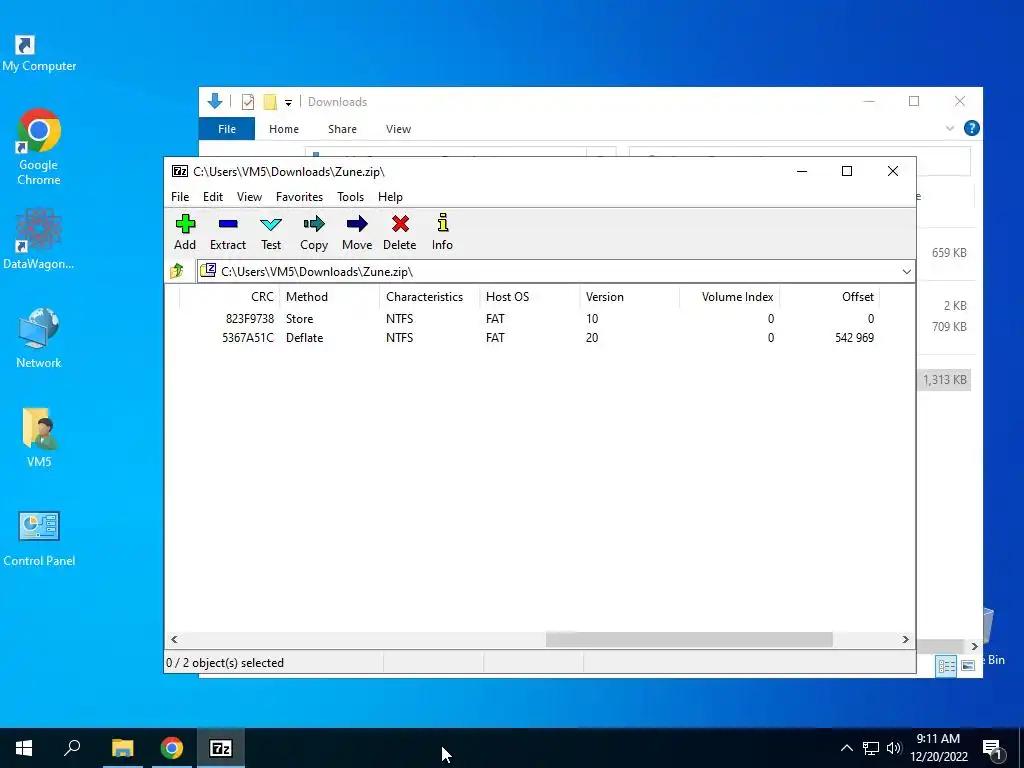Screen dimensions: 1024x768
Task: Click the 7-Zip taskbar button
Action: [x=221, y=748]
